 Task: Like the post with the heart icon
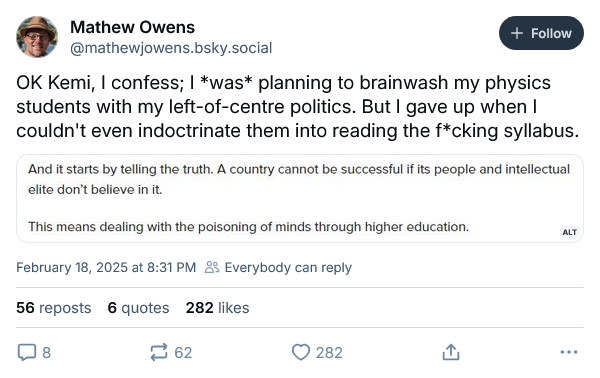(x=301, y=352)
